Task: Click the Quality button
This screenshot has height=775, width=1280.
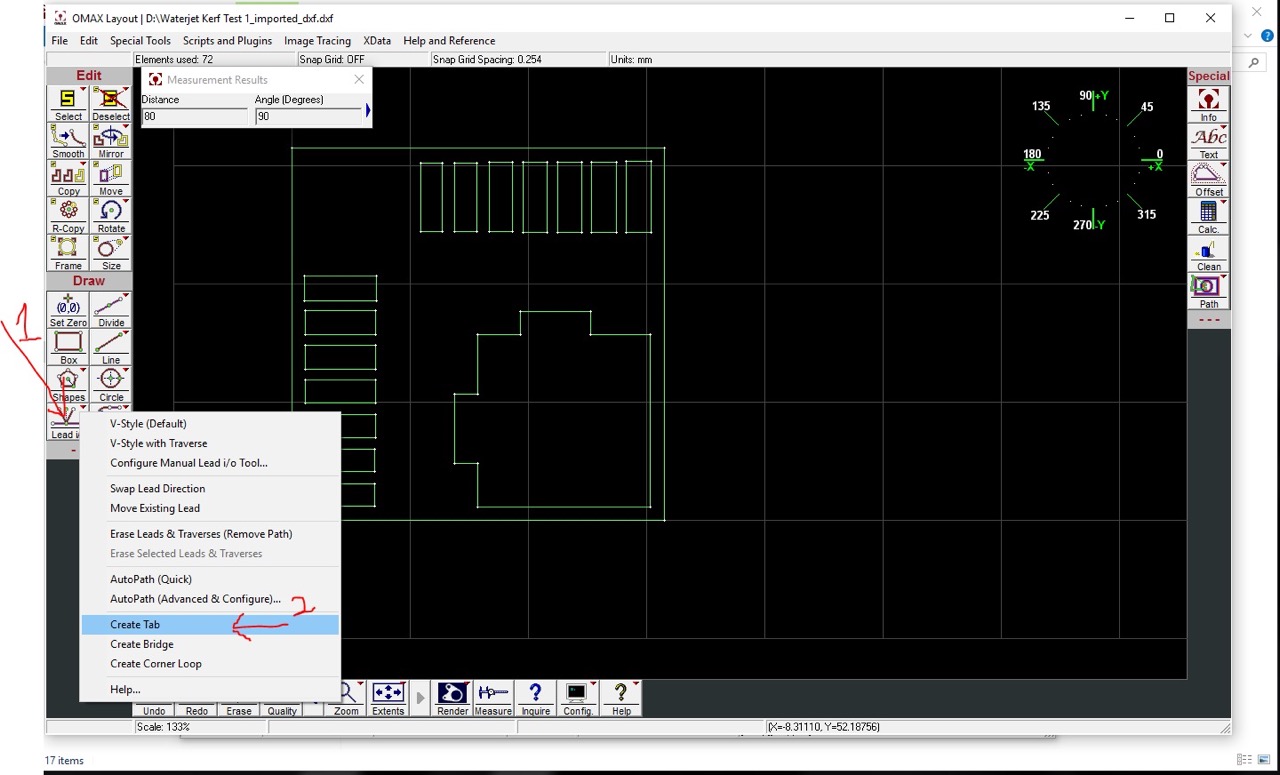Action: pos(282,710)
